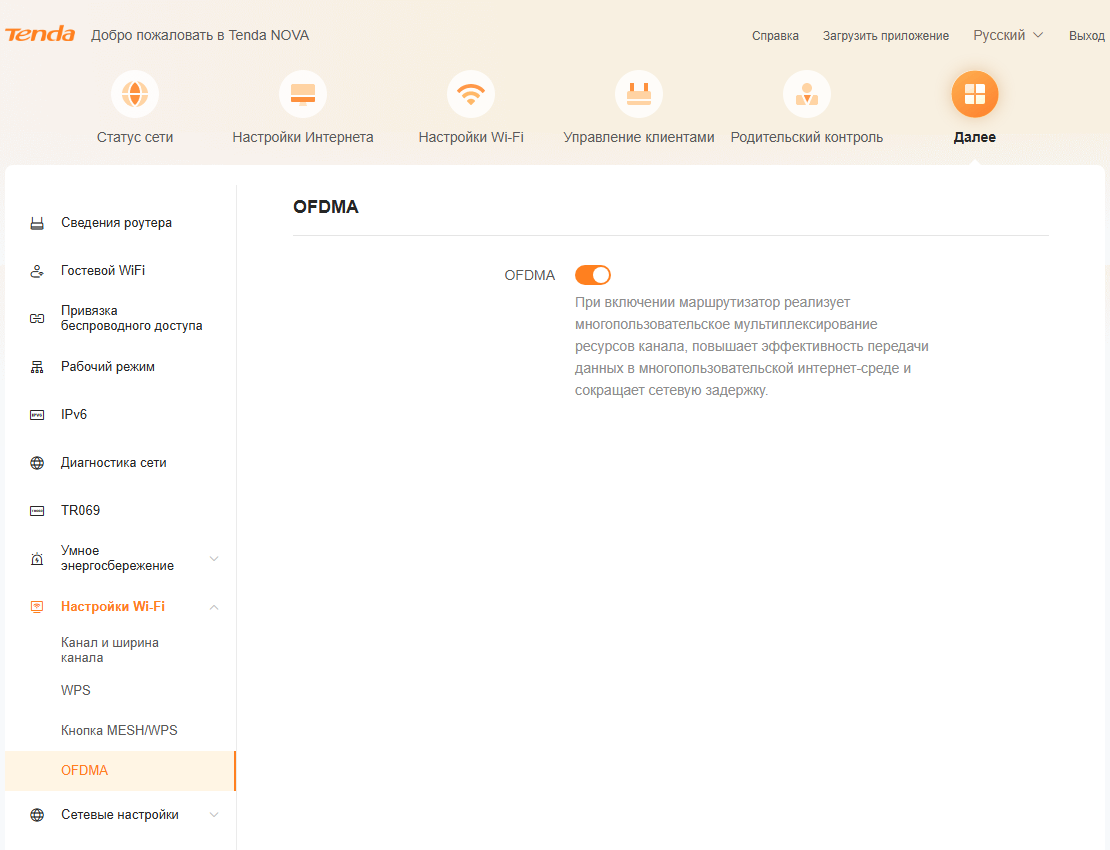Expand Умное энергосбережение chevron

point(214,558)
